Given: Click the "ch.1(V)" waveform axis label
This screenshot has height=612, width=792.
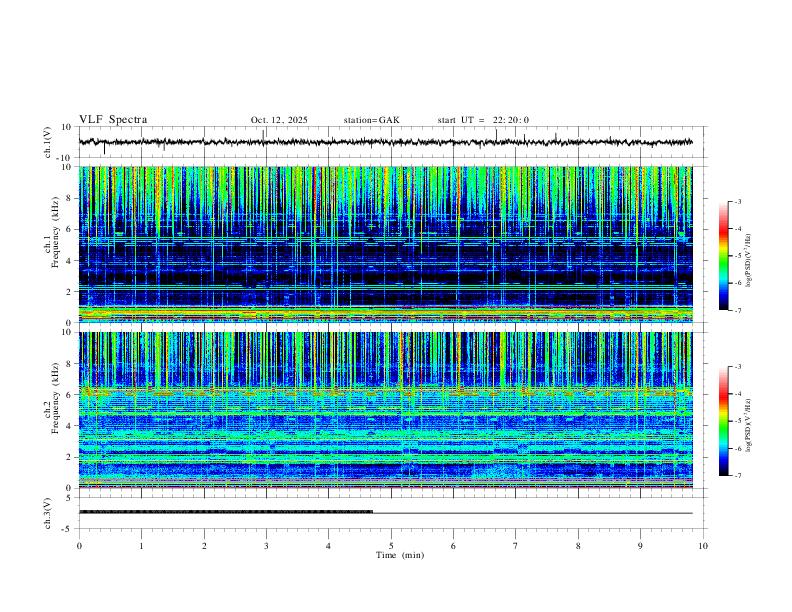Looking at the screenshot, I should pyautogui.click(x=47, y=142).
